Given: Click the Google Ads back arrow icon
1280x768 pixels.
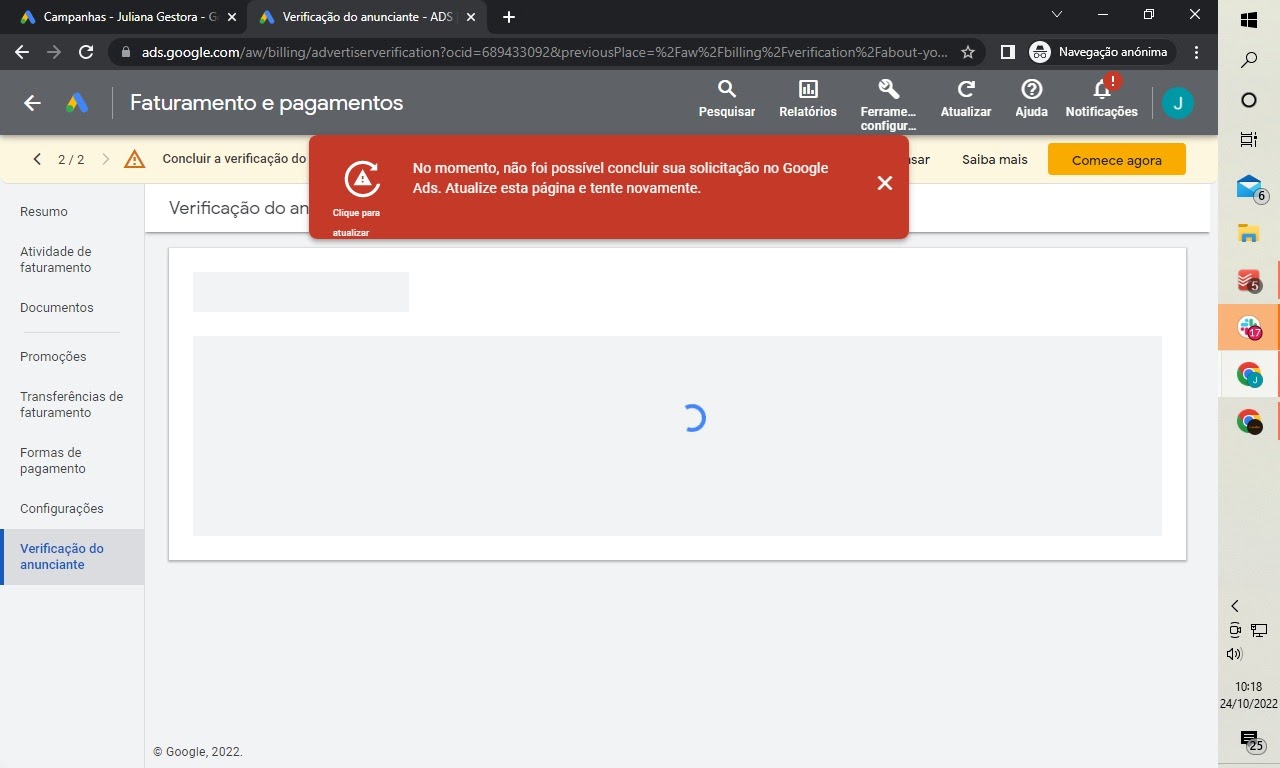Looking at the screenshot, I should click(32, 103).
